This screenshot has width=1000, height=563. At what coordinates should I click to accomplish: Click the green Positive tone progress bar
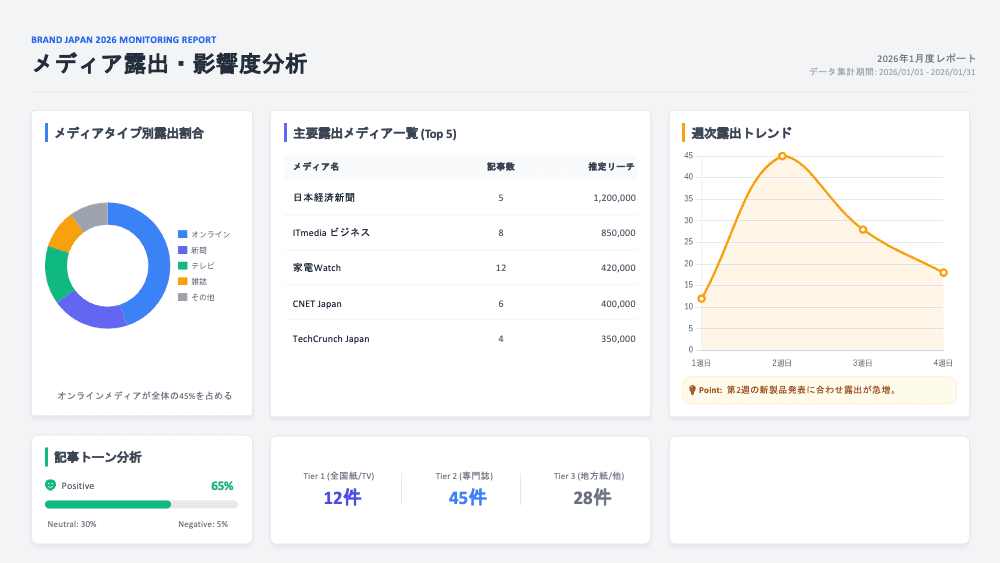coord(109,504)
